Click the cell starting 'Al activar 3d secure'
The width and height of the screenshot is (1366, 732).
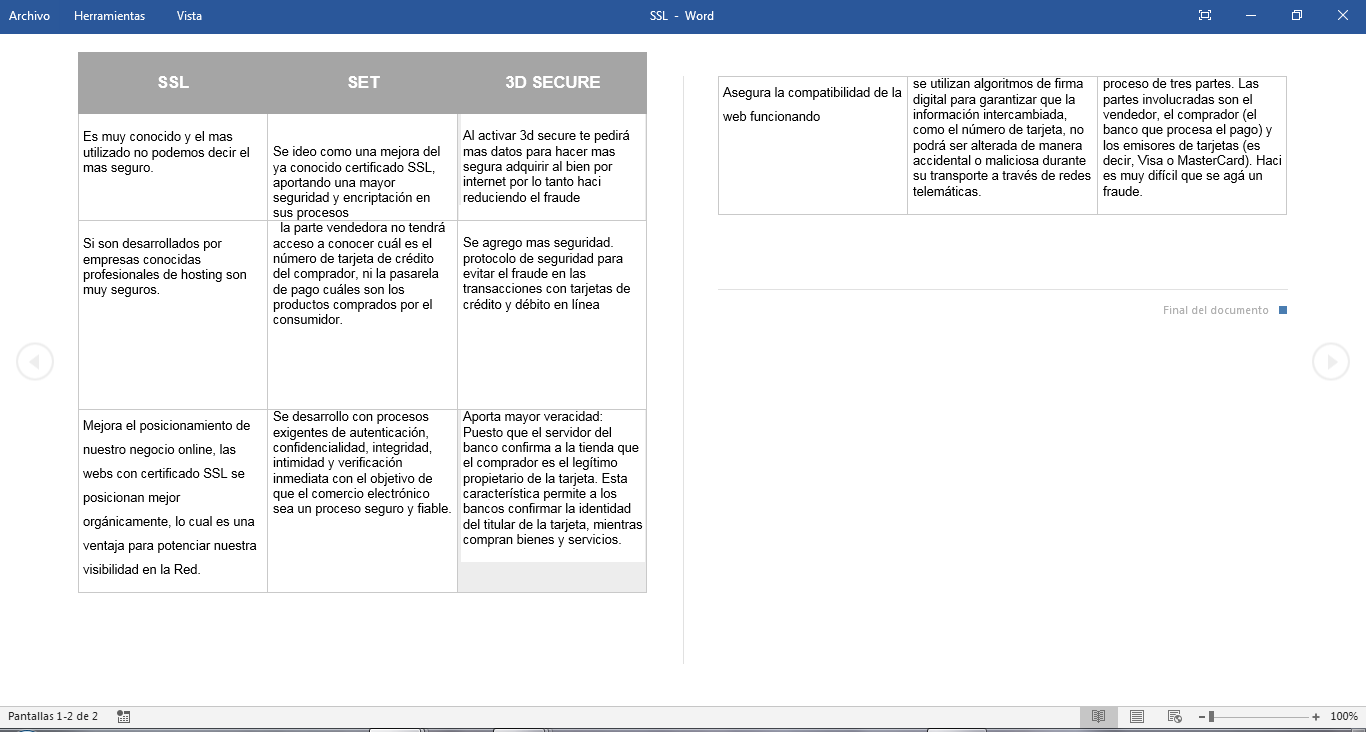(x=552, y=167)
